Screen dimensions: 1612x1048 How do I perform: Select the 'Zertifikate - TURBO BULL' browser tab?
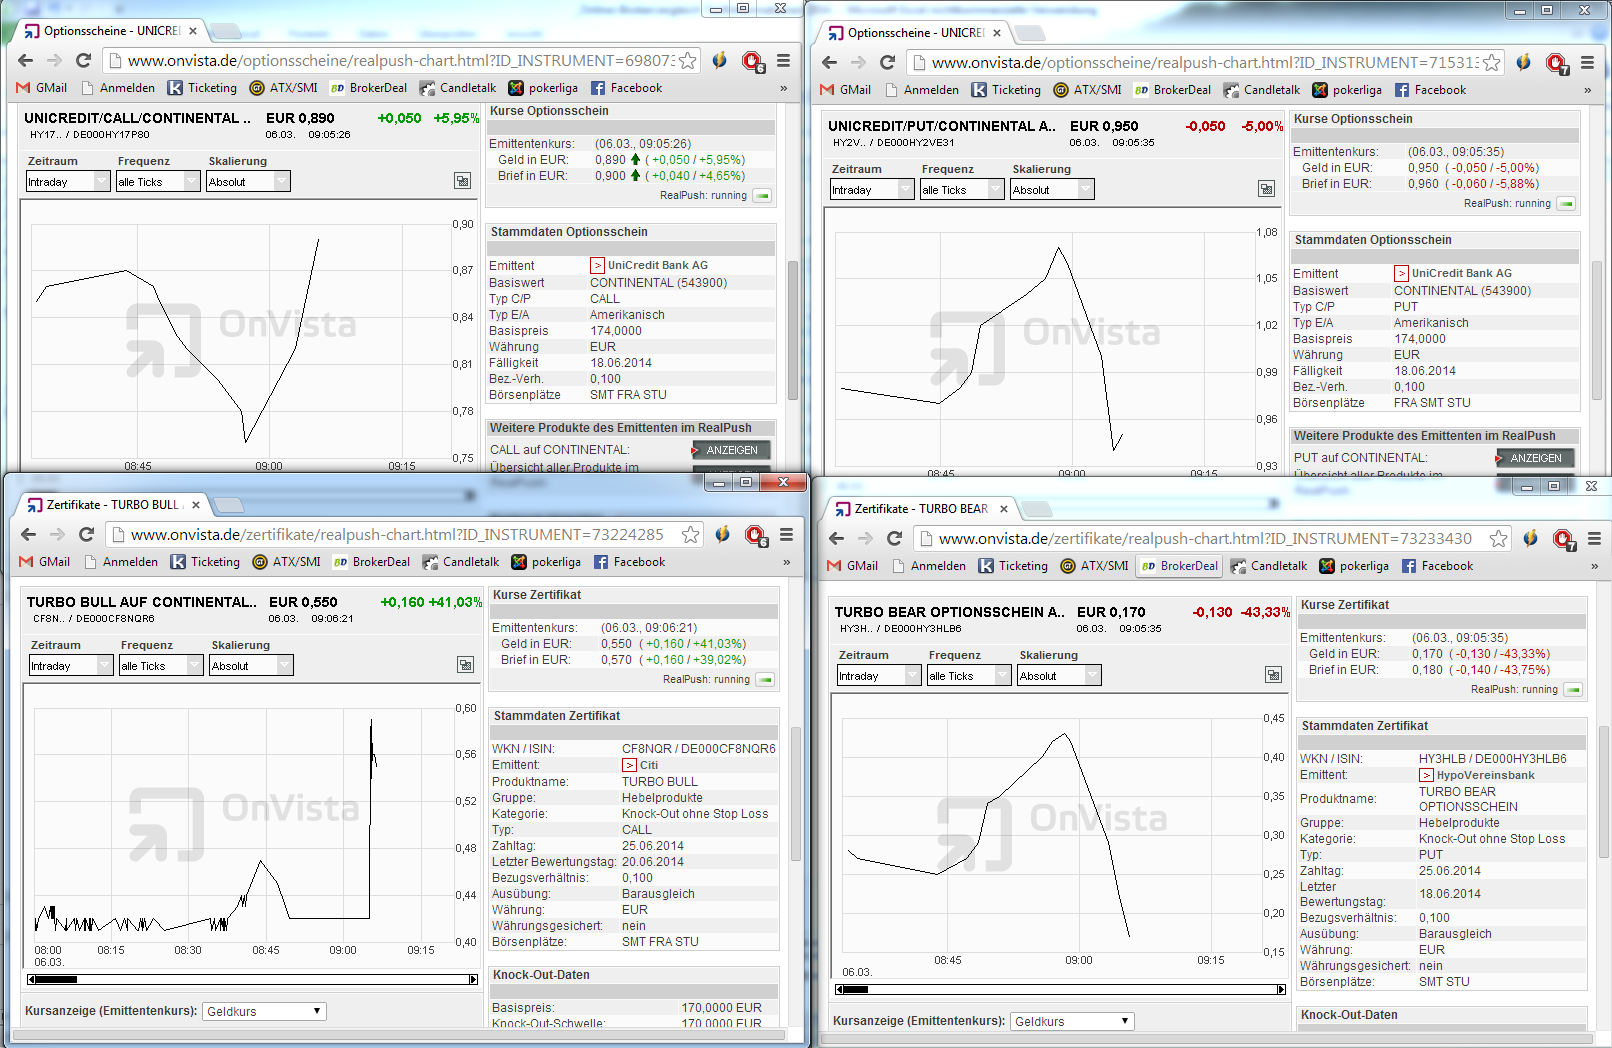pyautogui.click(x=112, y=505)
